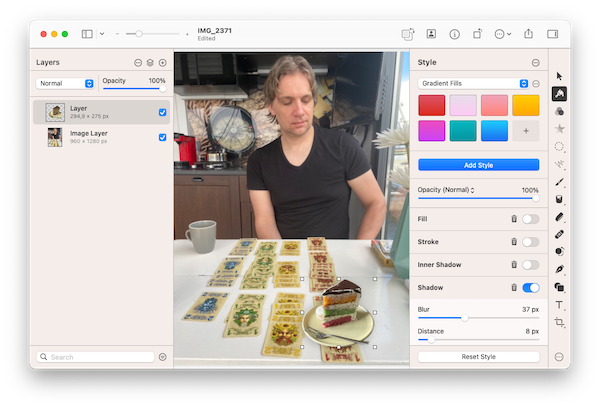Select the Color Fill bucket tool
The width and height of the screenshot is (600, 408).
559,199
